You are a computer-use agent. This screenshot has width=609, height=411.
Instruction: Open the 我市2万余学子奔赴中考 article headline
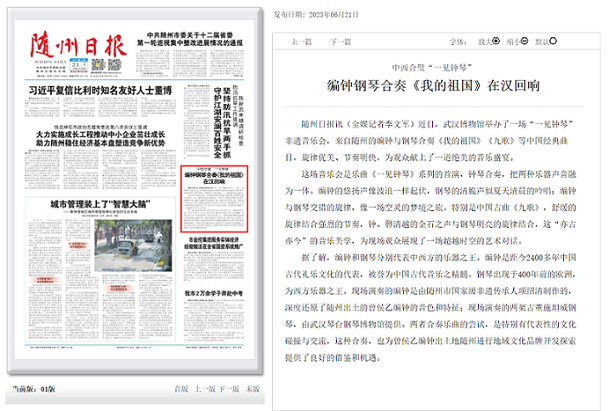click(214, 293)
